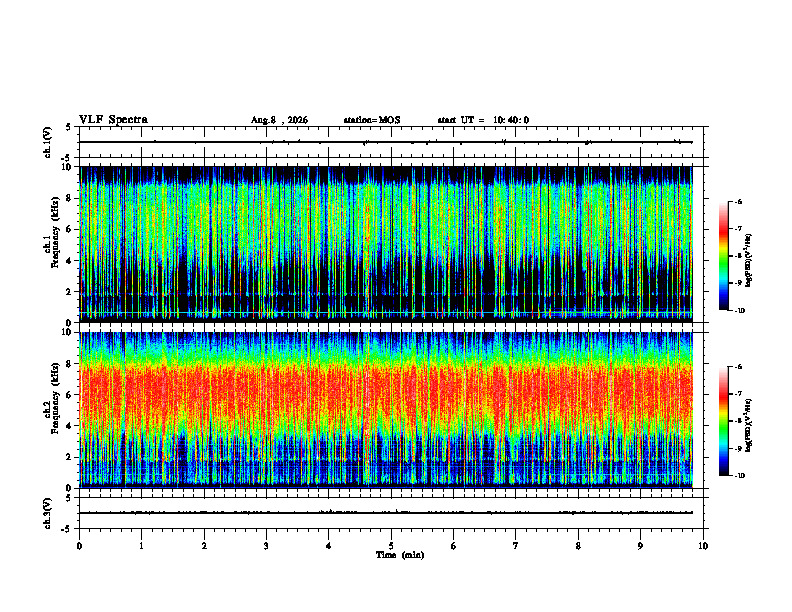Viewport: 792px width, 612px height.
Task: Click time axis tick label "3"
Action: click(266, 546)
